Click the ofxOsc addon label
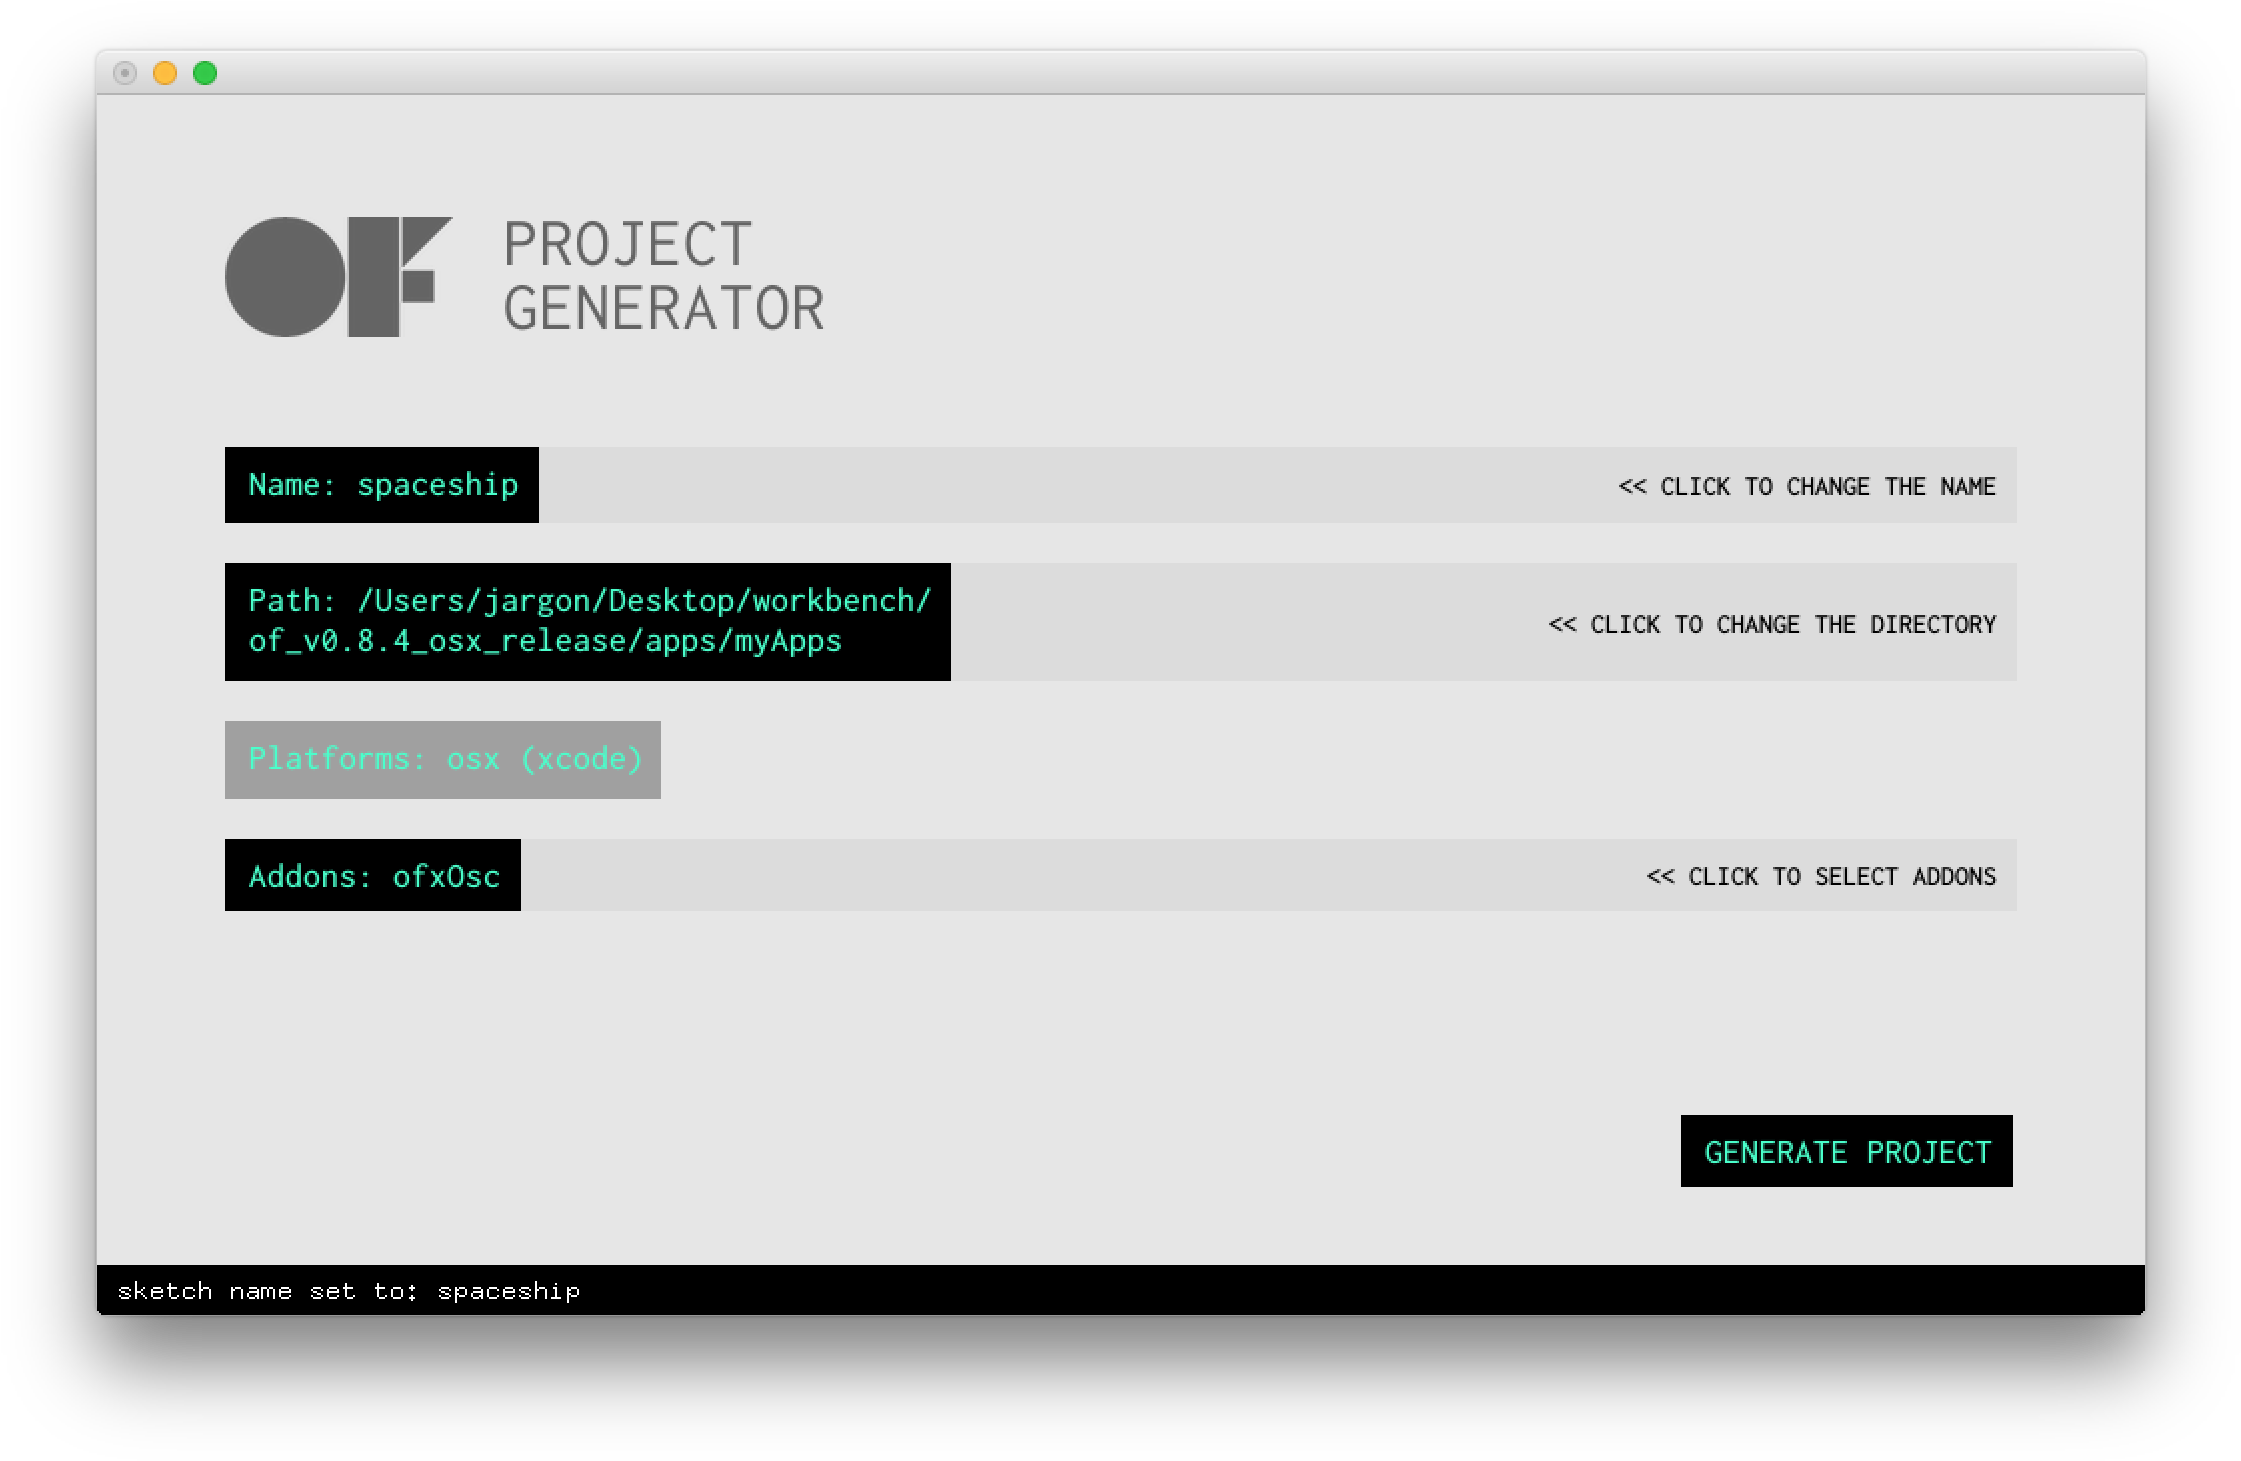Screen dimensions: 2241x1461 446,877
